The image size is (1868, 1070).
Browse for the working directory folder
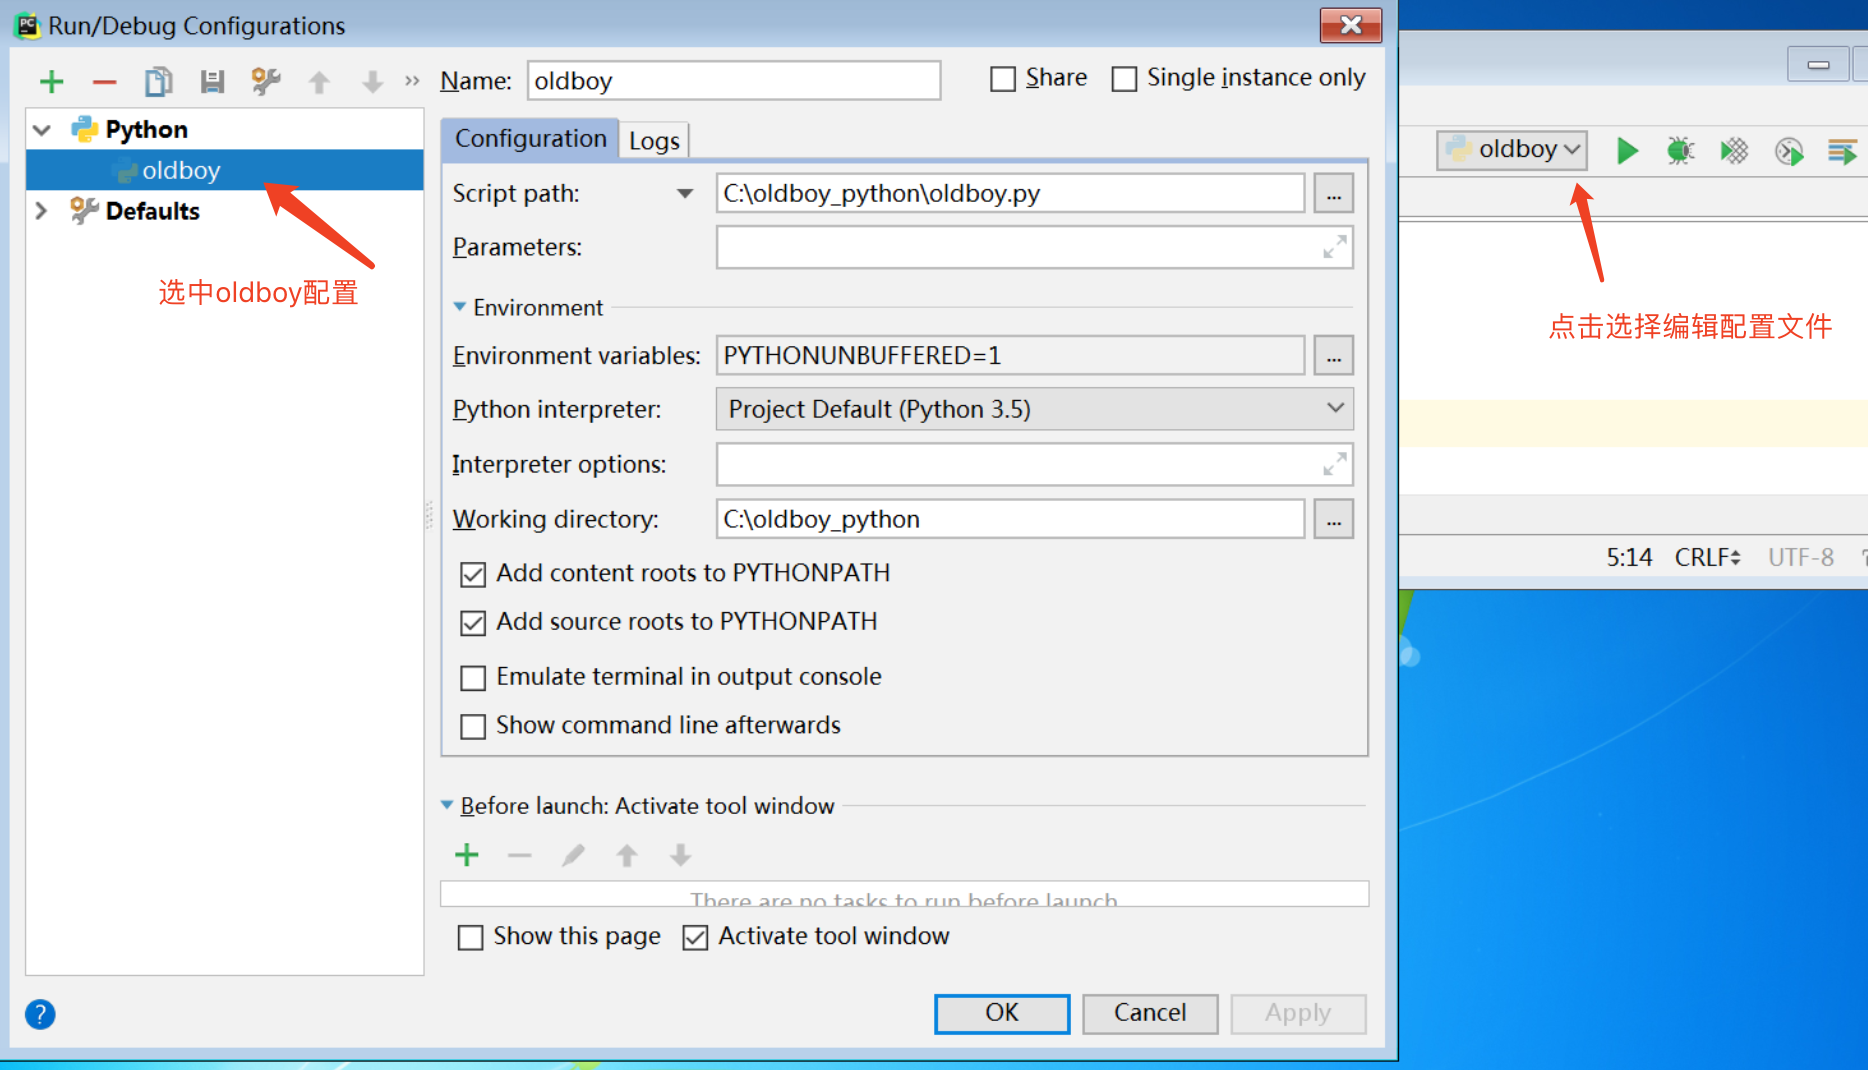click(x=1334, y=519)
